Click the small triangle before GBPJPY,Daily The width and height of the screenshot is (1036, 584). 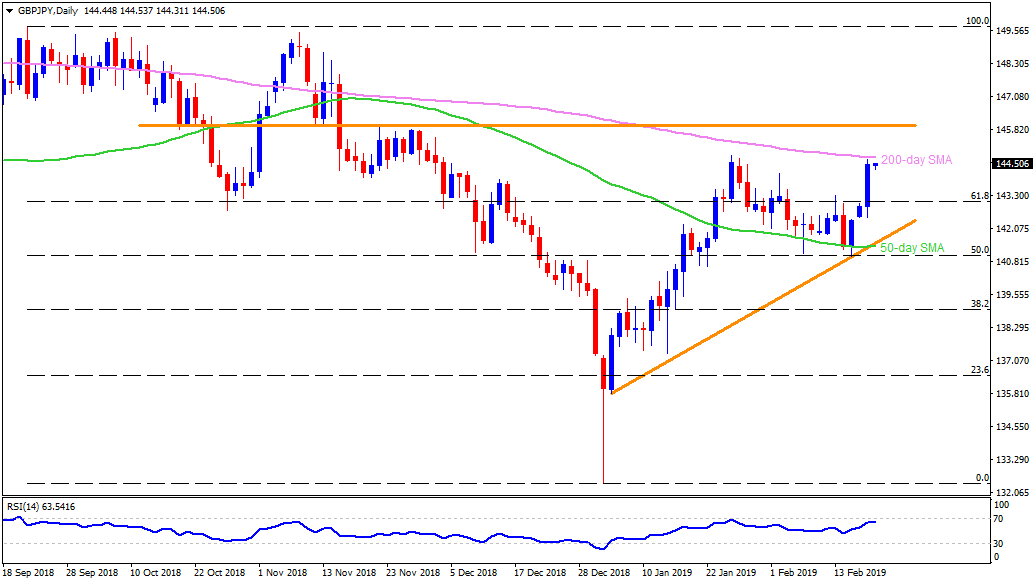8,7
